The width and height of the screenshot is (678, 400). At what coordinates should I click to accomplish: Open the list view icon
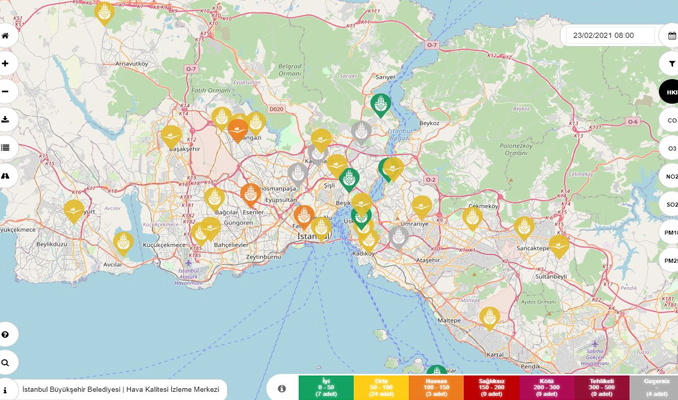6,148
